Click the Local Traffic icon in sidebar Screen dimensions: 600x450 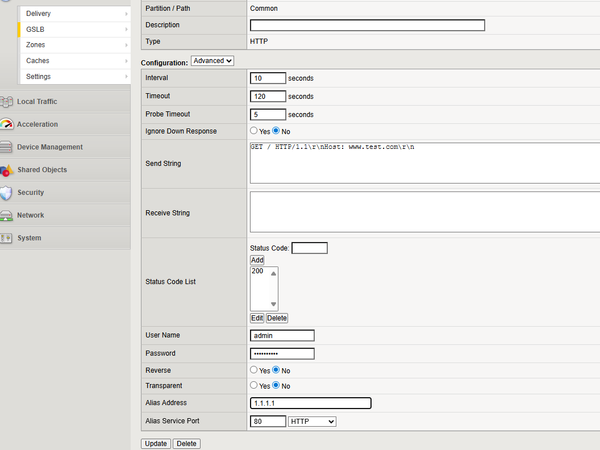coord(7,101)
